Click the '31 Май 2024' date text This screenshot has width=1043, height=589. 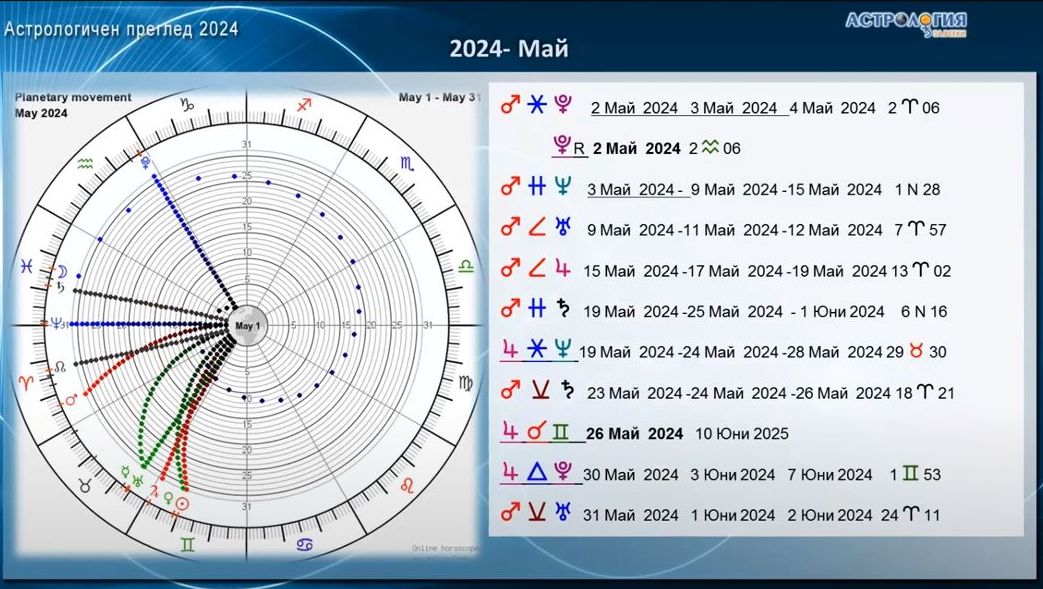pyautogui.click(x=631, y=515)
